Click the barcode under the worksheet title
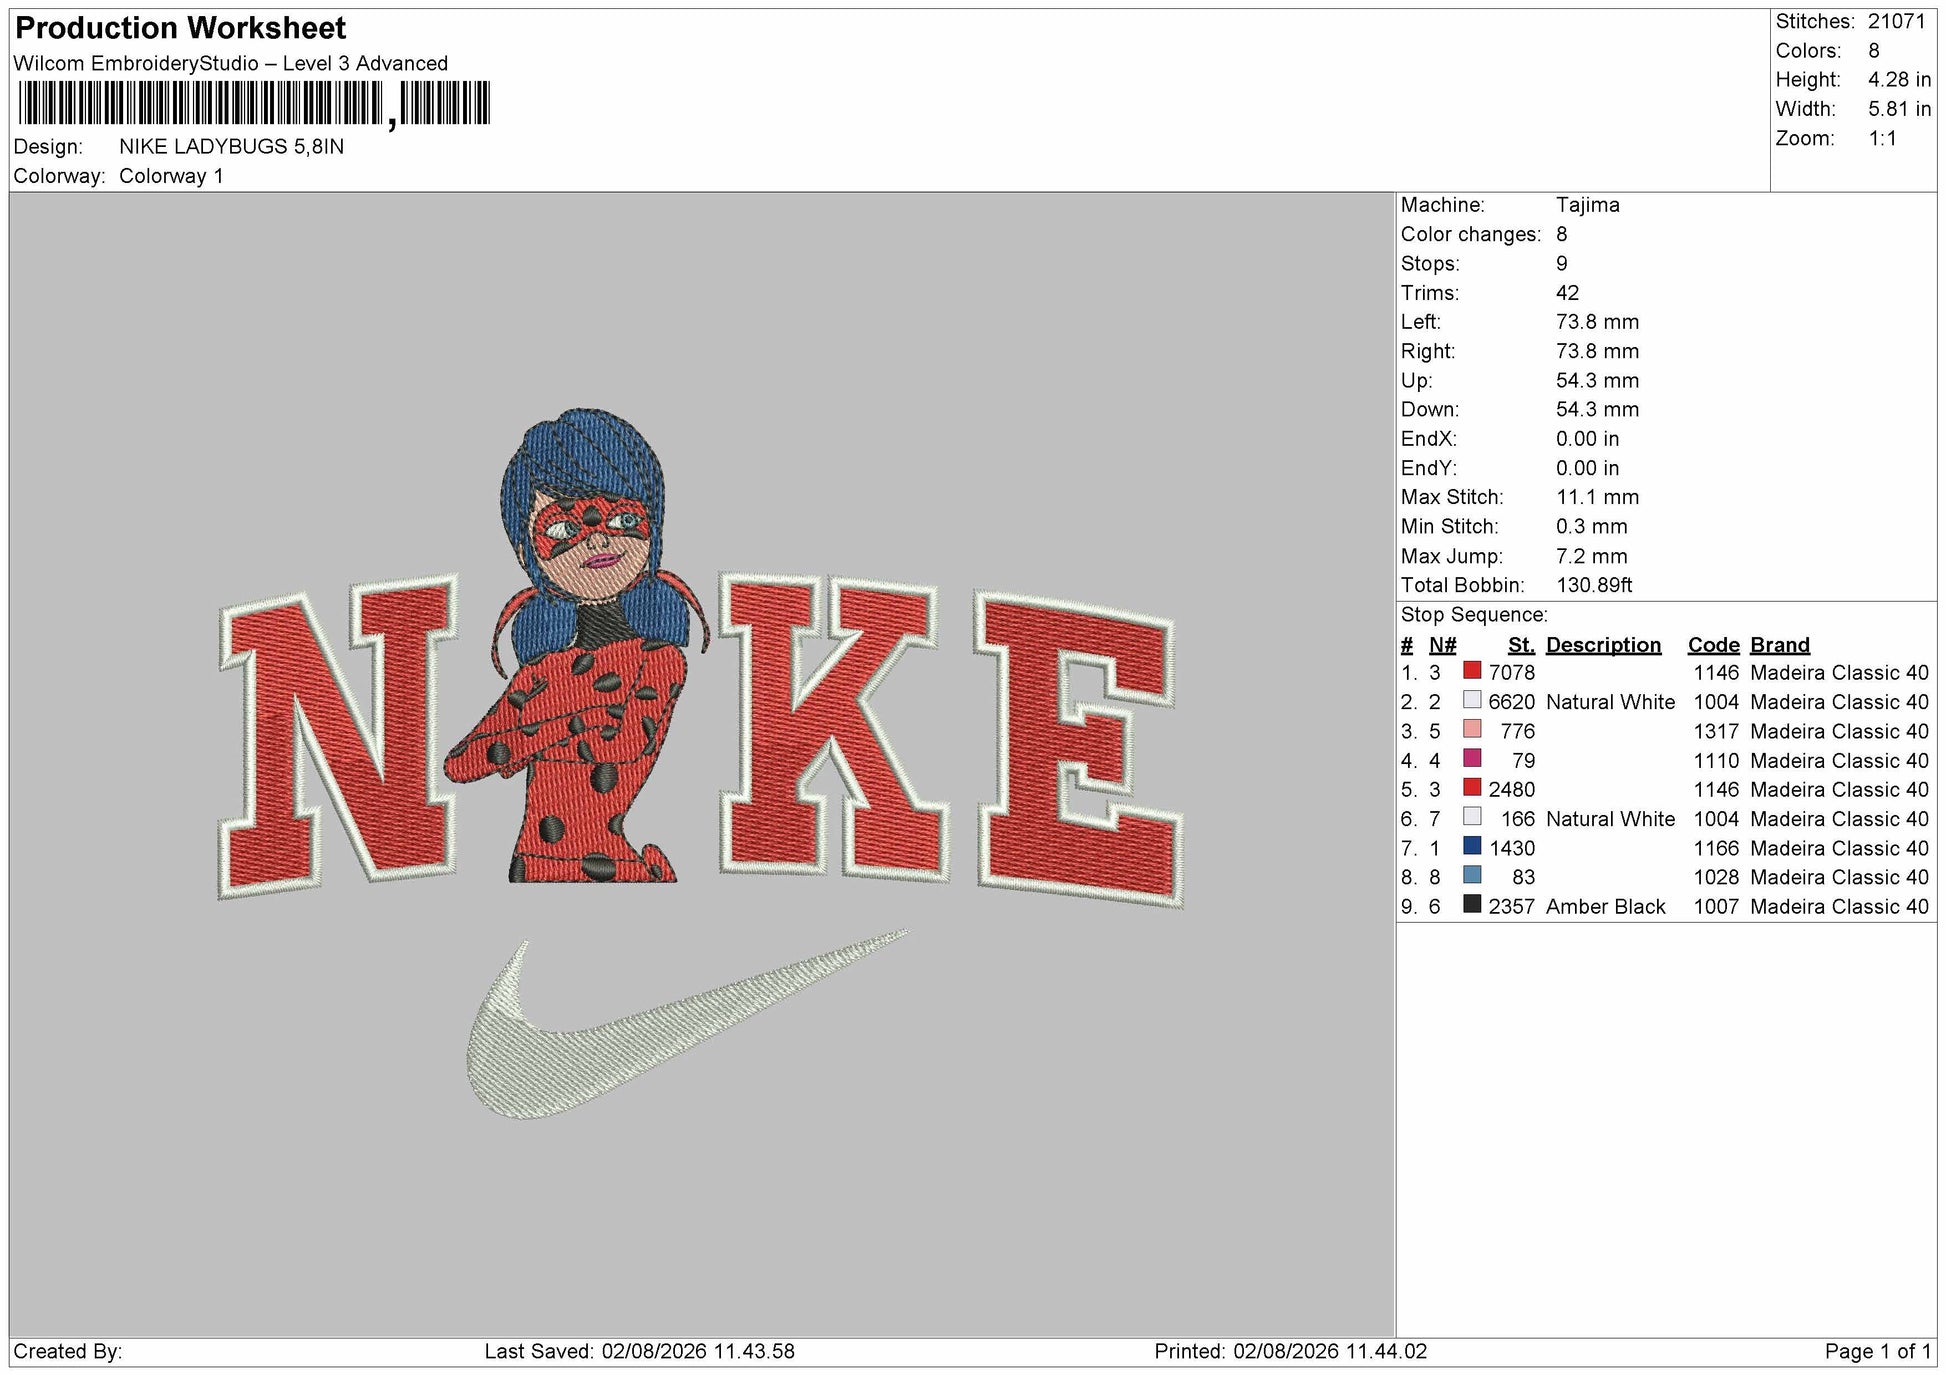Screen dimensions: 1946x1375 [x=254, y=103]
